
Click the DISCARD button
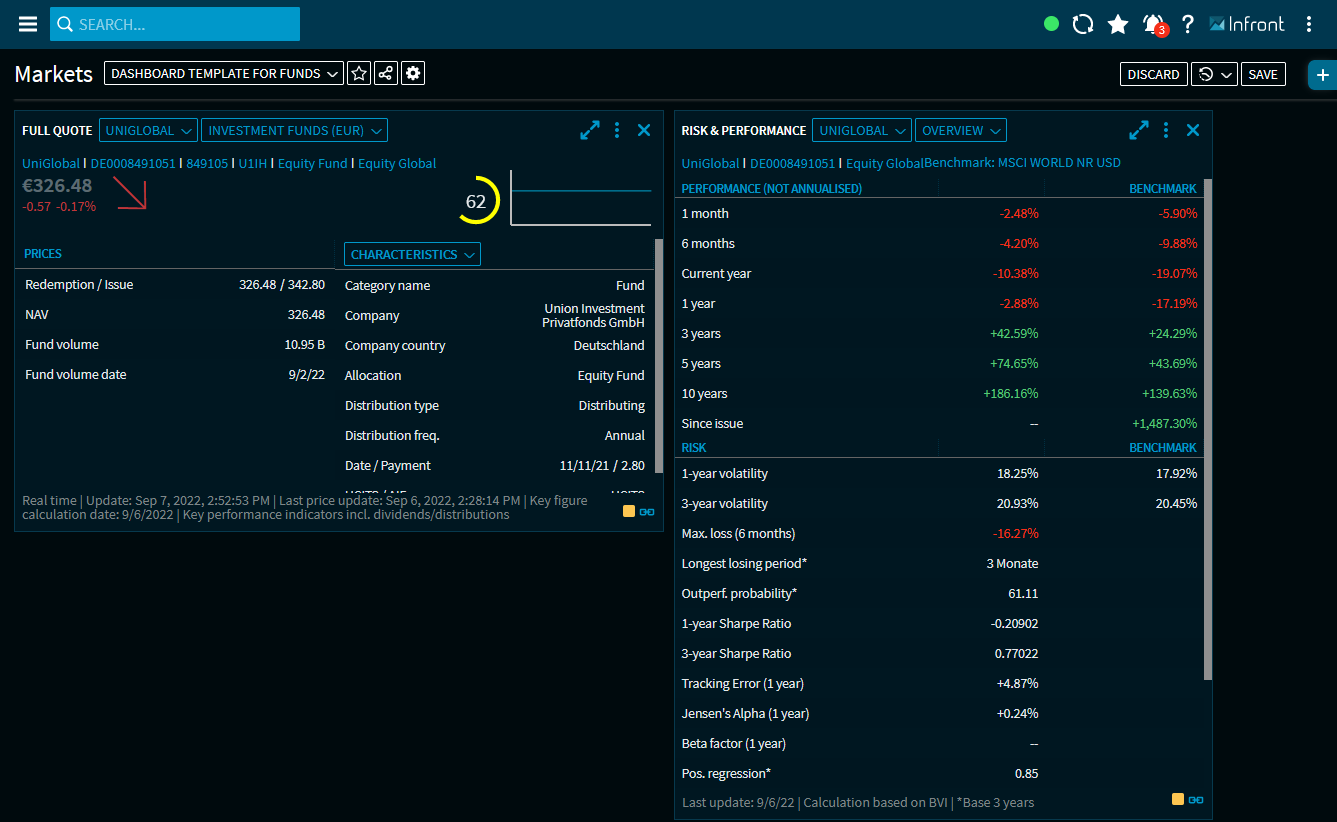[x=1153, y=75]
